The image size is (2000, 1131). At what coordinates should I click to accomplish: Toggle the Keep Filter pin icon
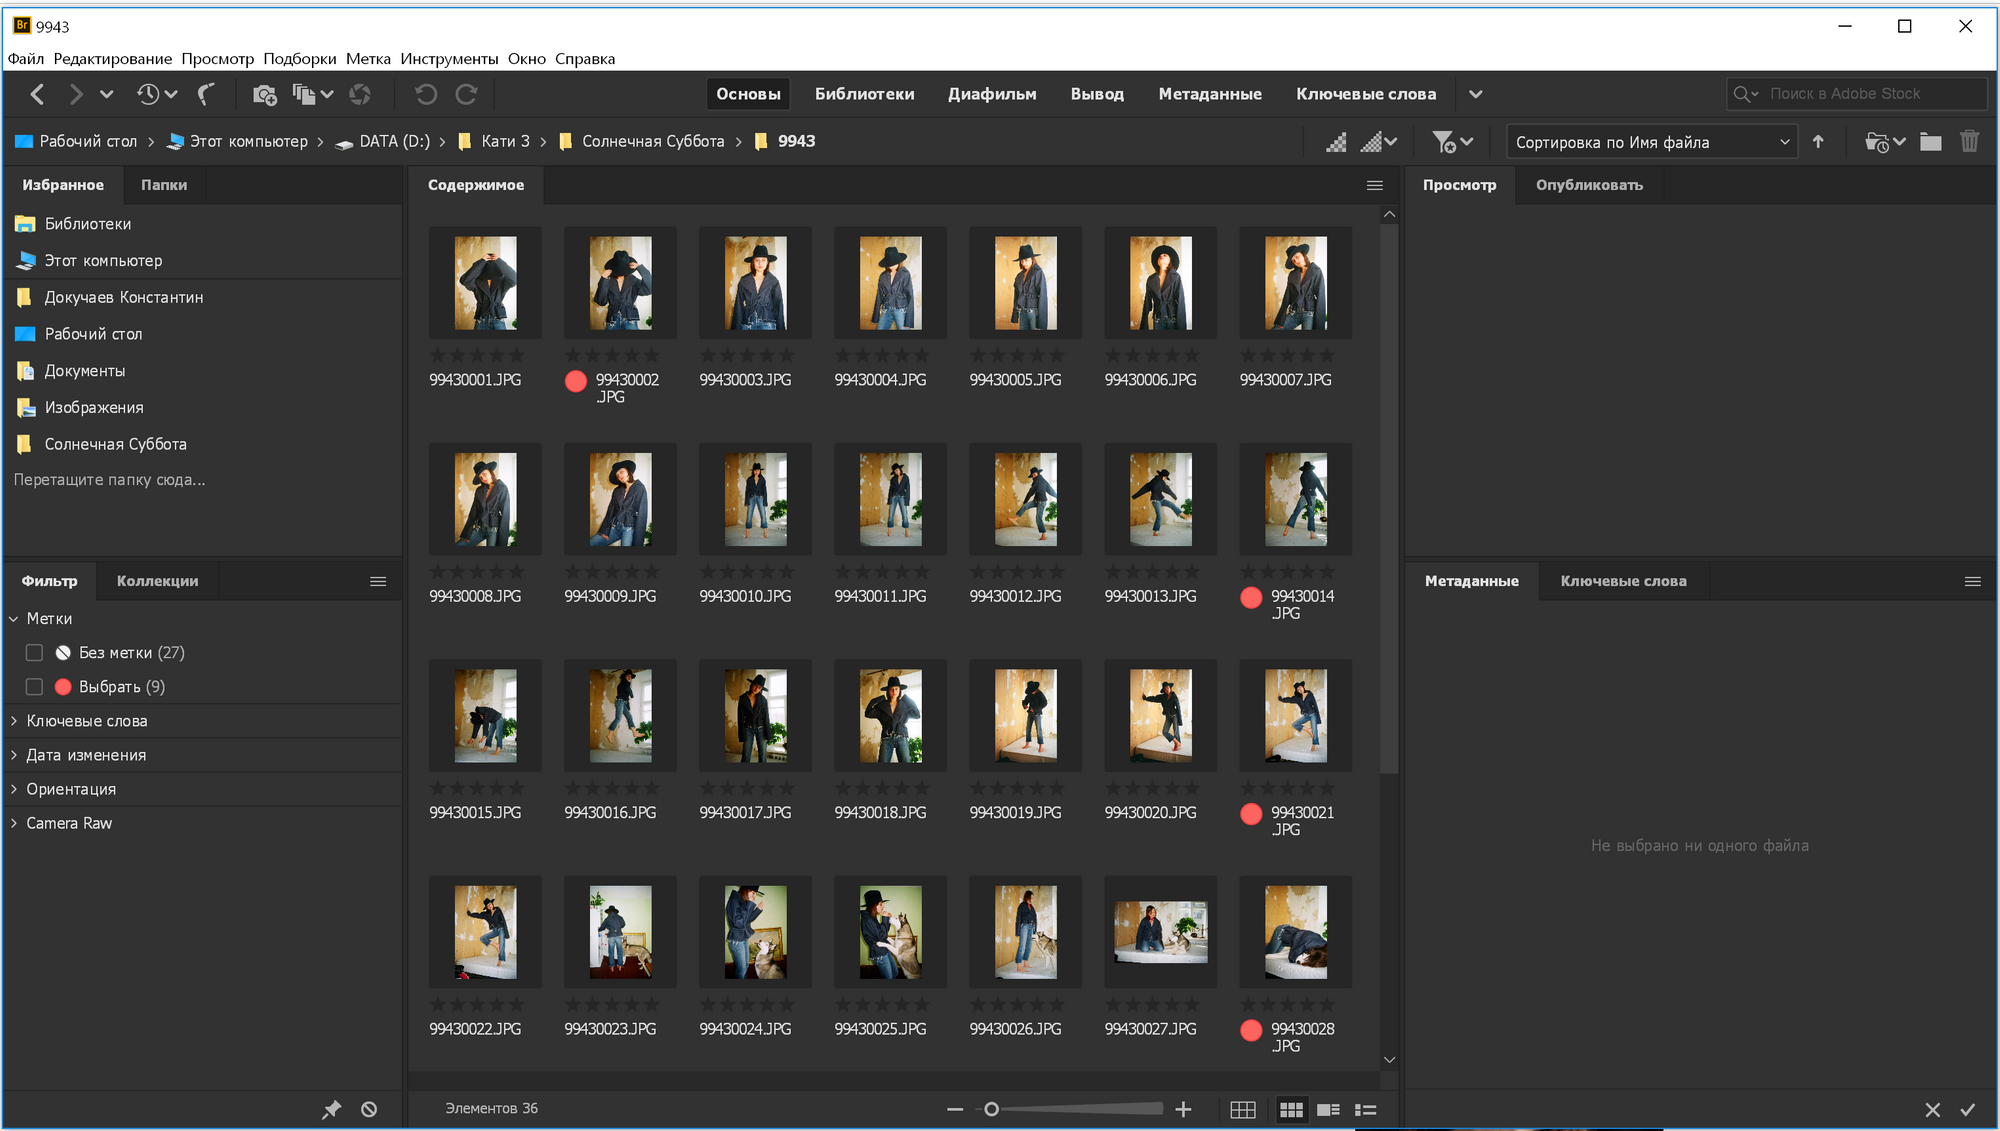[x=331, y=1109]
